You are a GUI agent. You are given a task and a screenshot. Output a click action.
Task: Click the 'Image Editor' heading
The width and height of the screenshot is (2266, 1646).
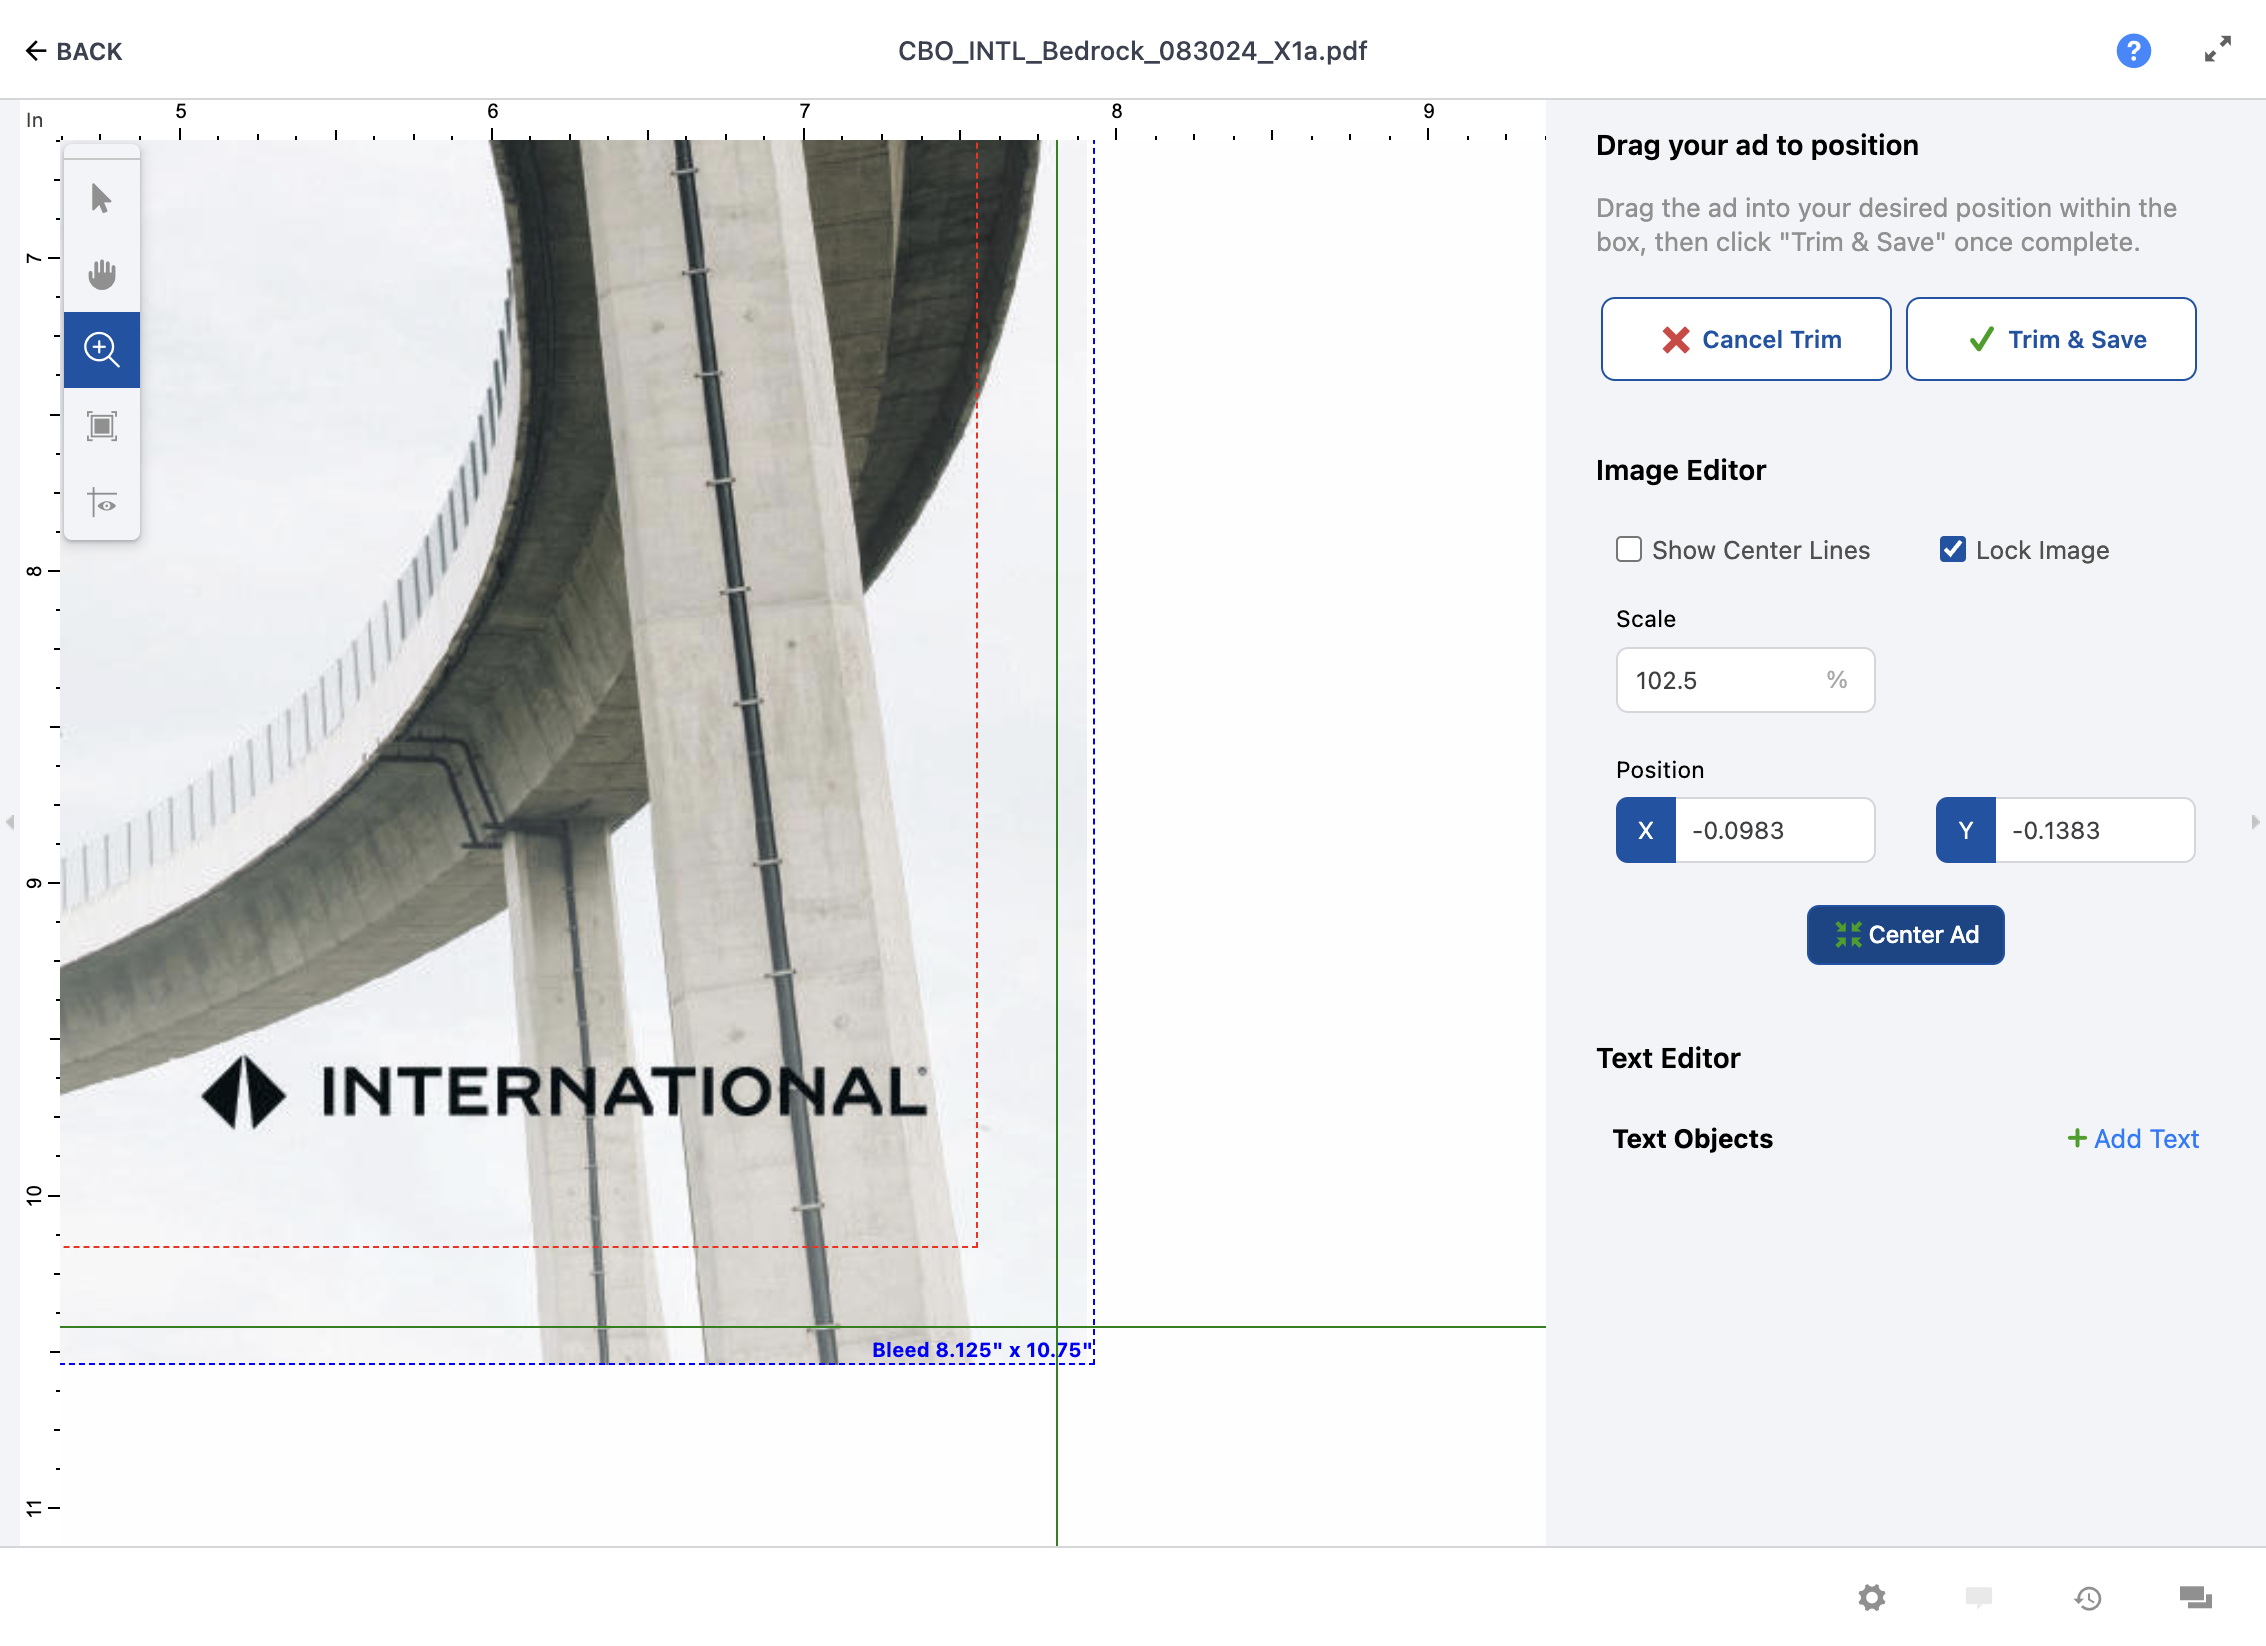point(1680,470)
